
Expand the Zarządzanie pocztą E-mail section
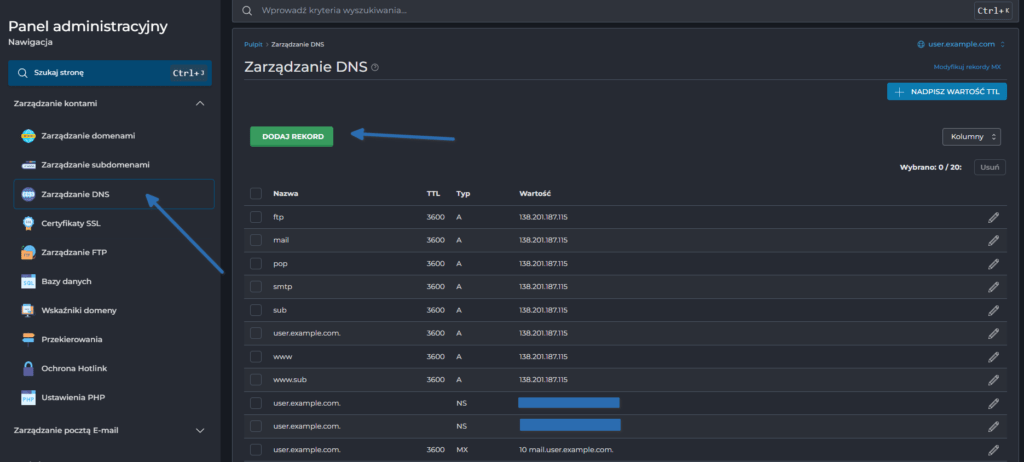(x=200, y=430)
